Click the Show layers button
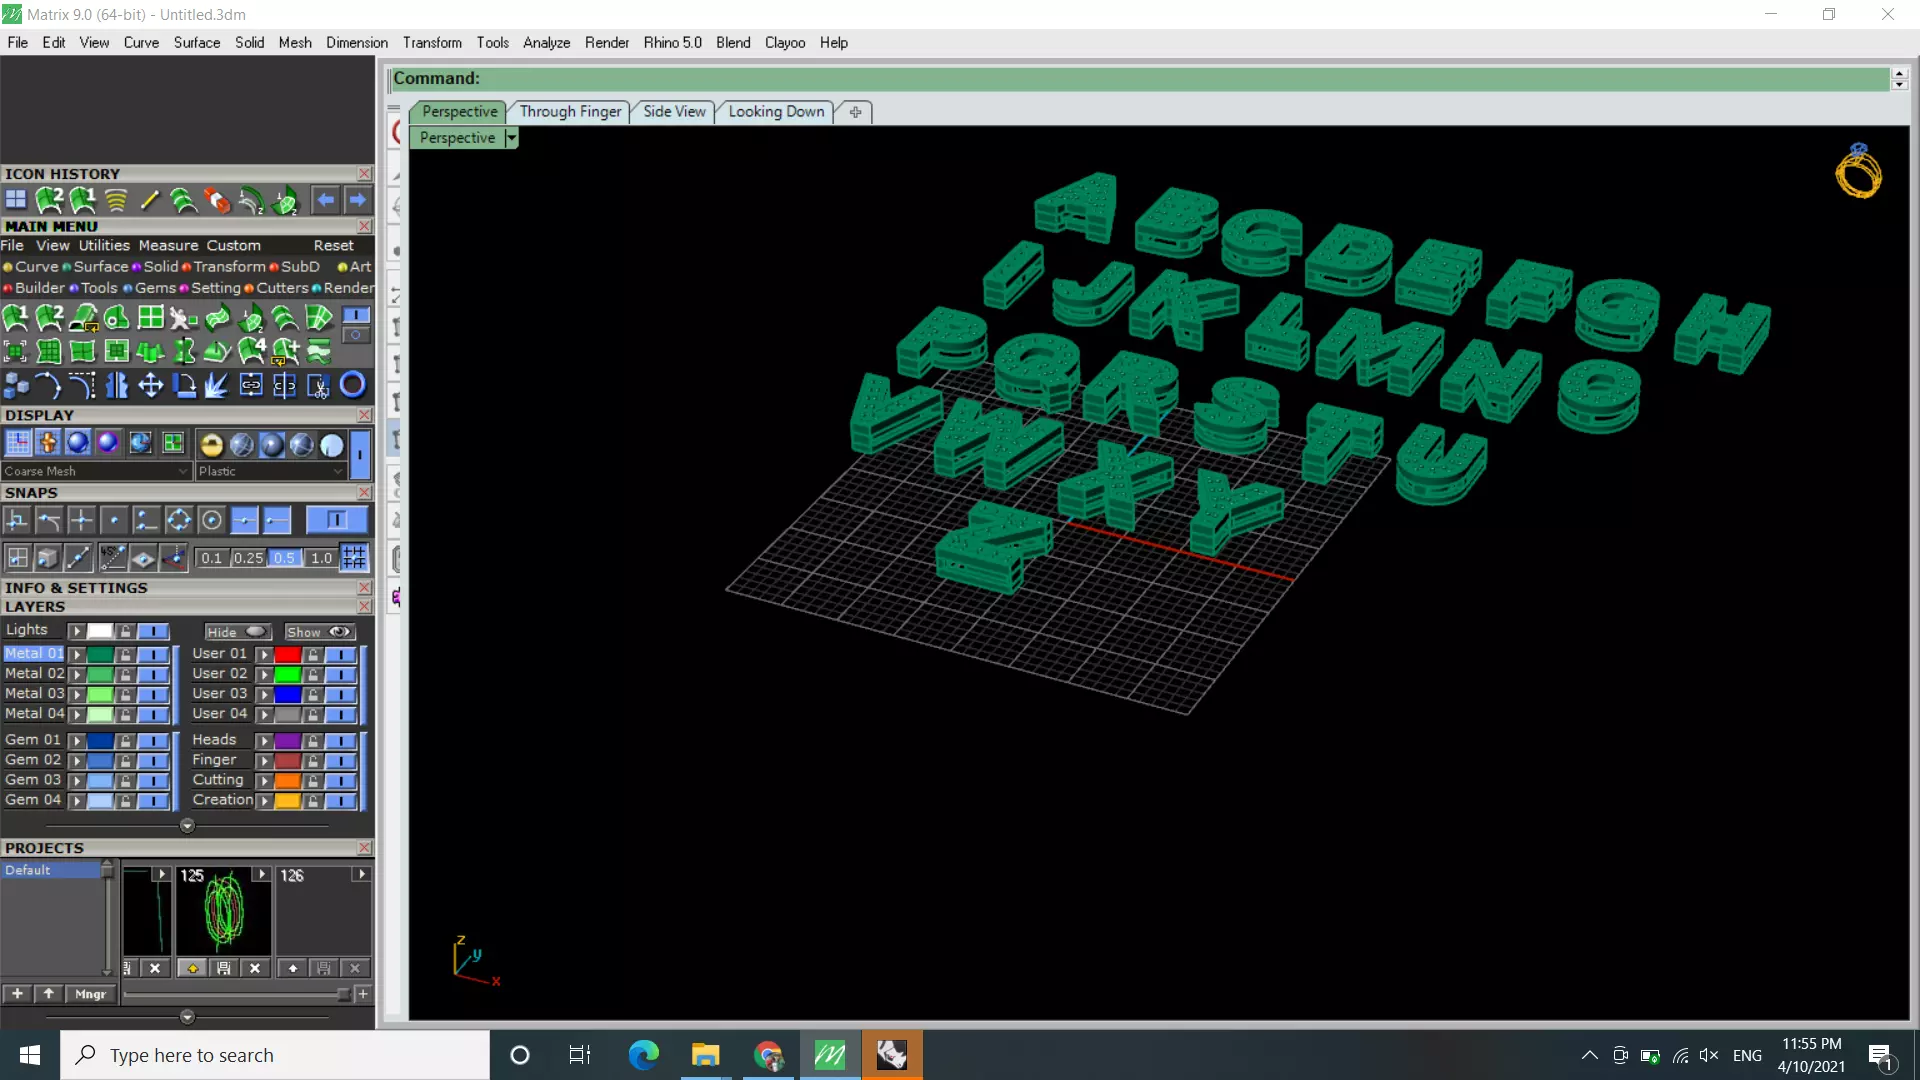 pyautogui.click(x=318, y=632)
